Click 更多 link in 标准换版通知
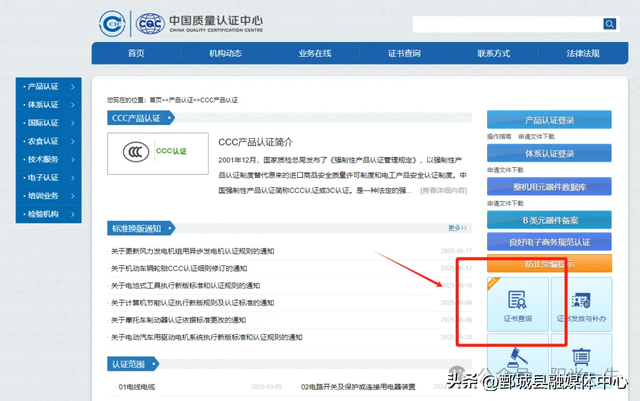The width and height of the screenshot is (640, 401). (458, 228)
